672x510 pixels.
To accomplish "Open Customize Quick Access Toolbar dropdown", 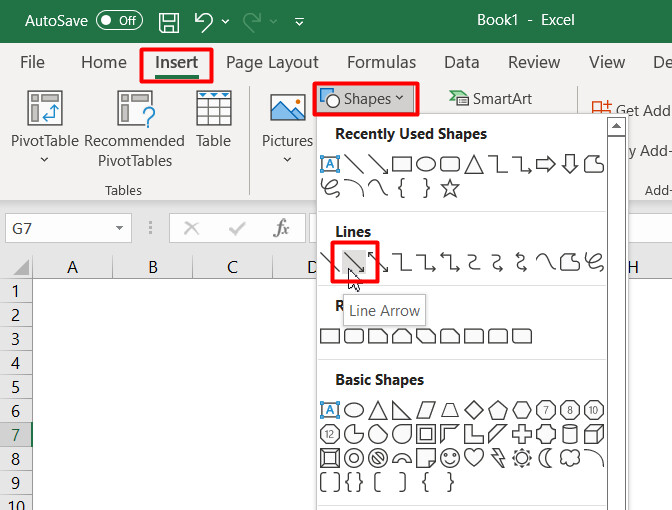I will 300,21.
